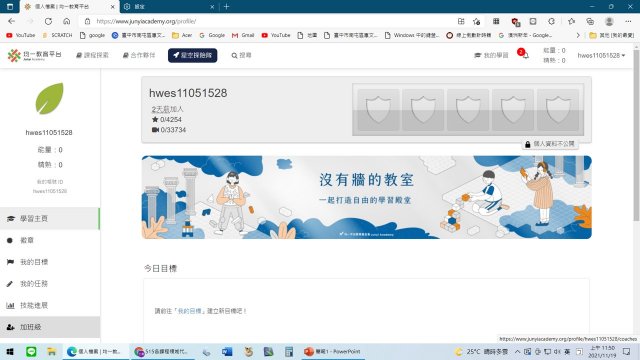Click the weather 25°C widget in taskbar
The image size is (640, 360).
(x=482, y=351)
